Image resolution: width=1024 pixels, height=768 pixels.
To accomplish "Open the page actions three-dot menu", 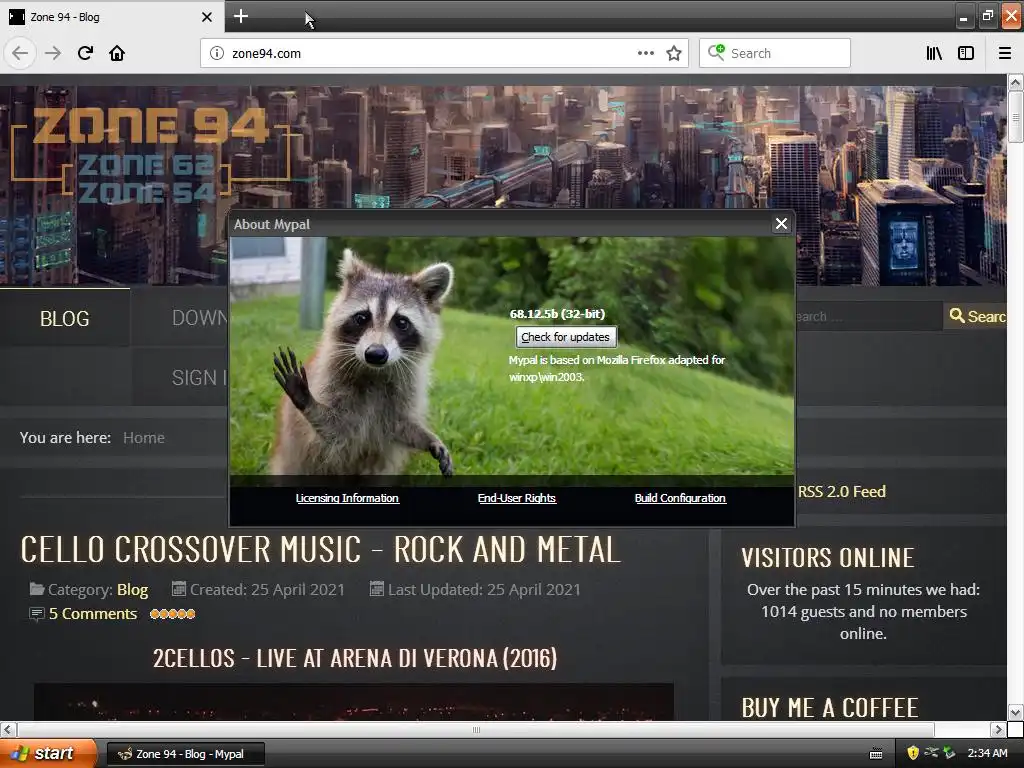I will pyautogui.click(x=645, y=53).
